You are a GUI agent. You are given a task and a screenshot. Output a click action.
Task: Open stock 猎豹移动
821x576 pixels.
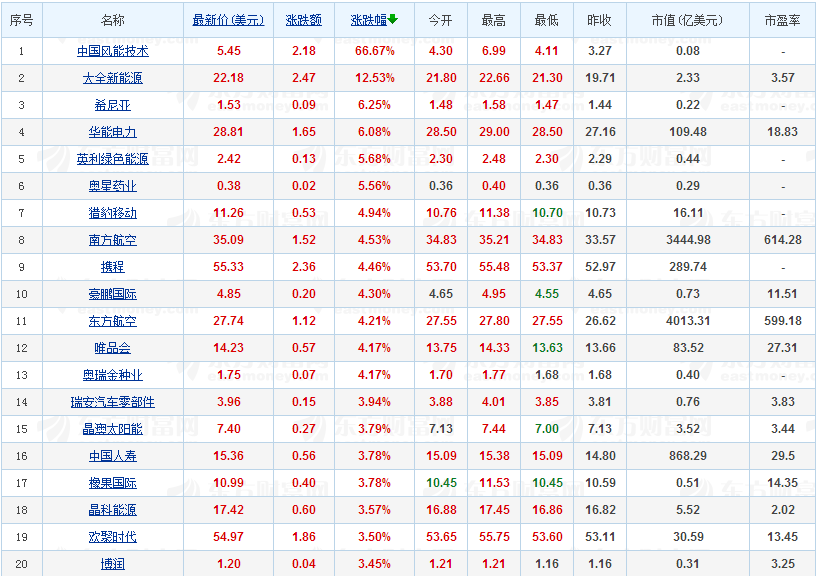pos(113,213)
